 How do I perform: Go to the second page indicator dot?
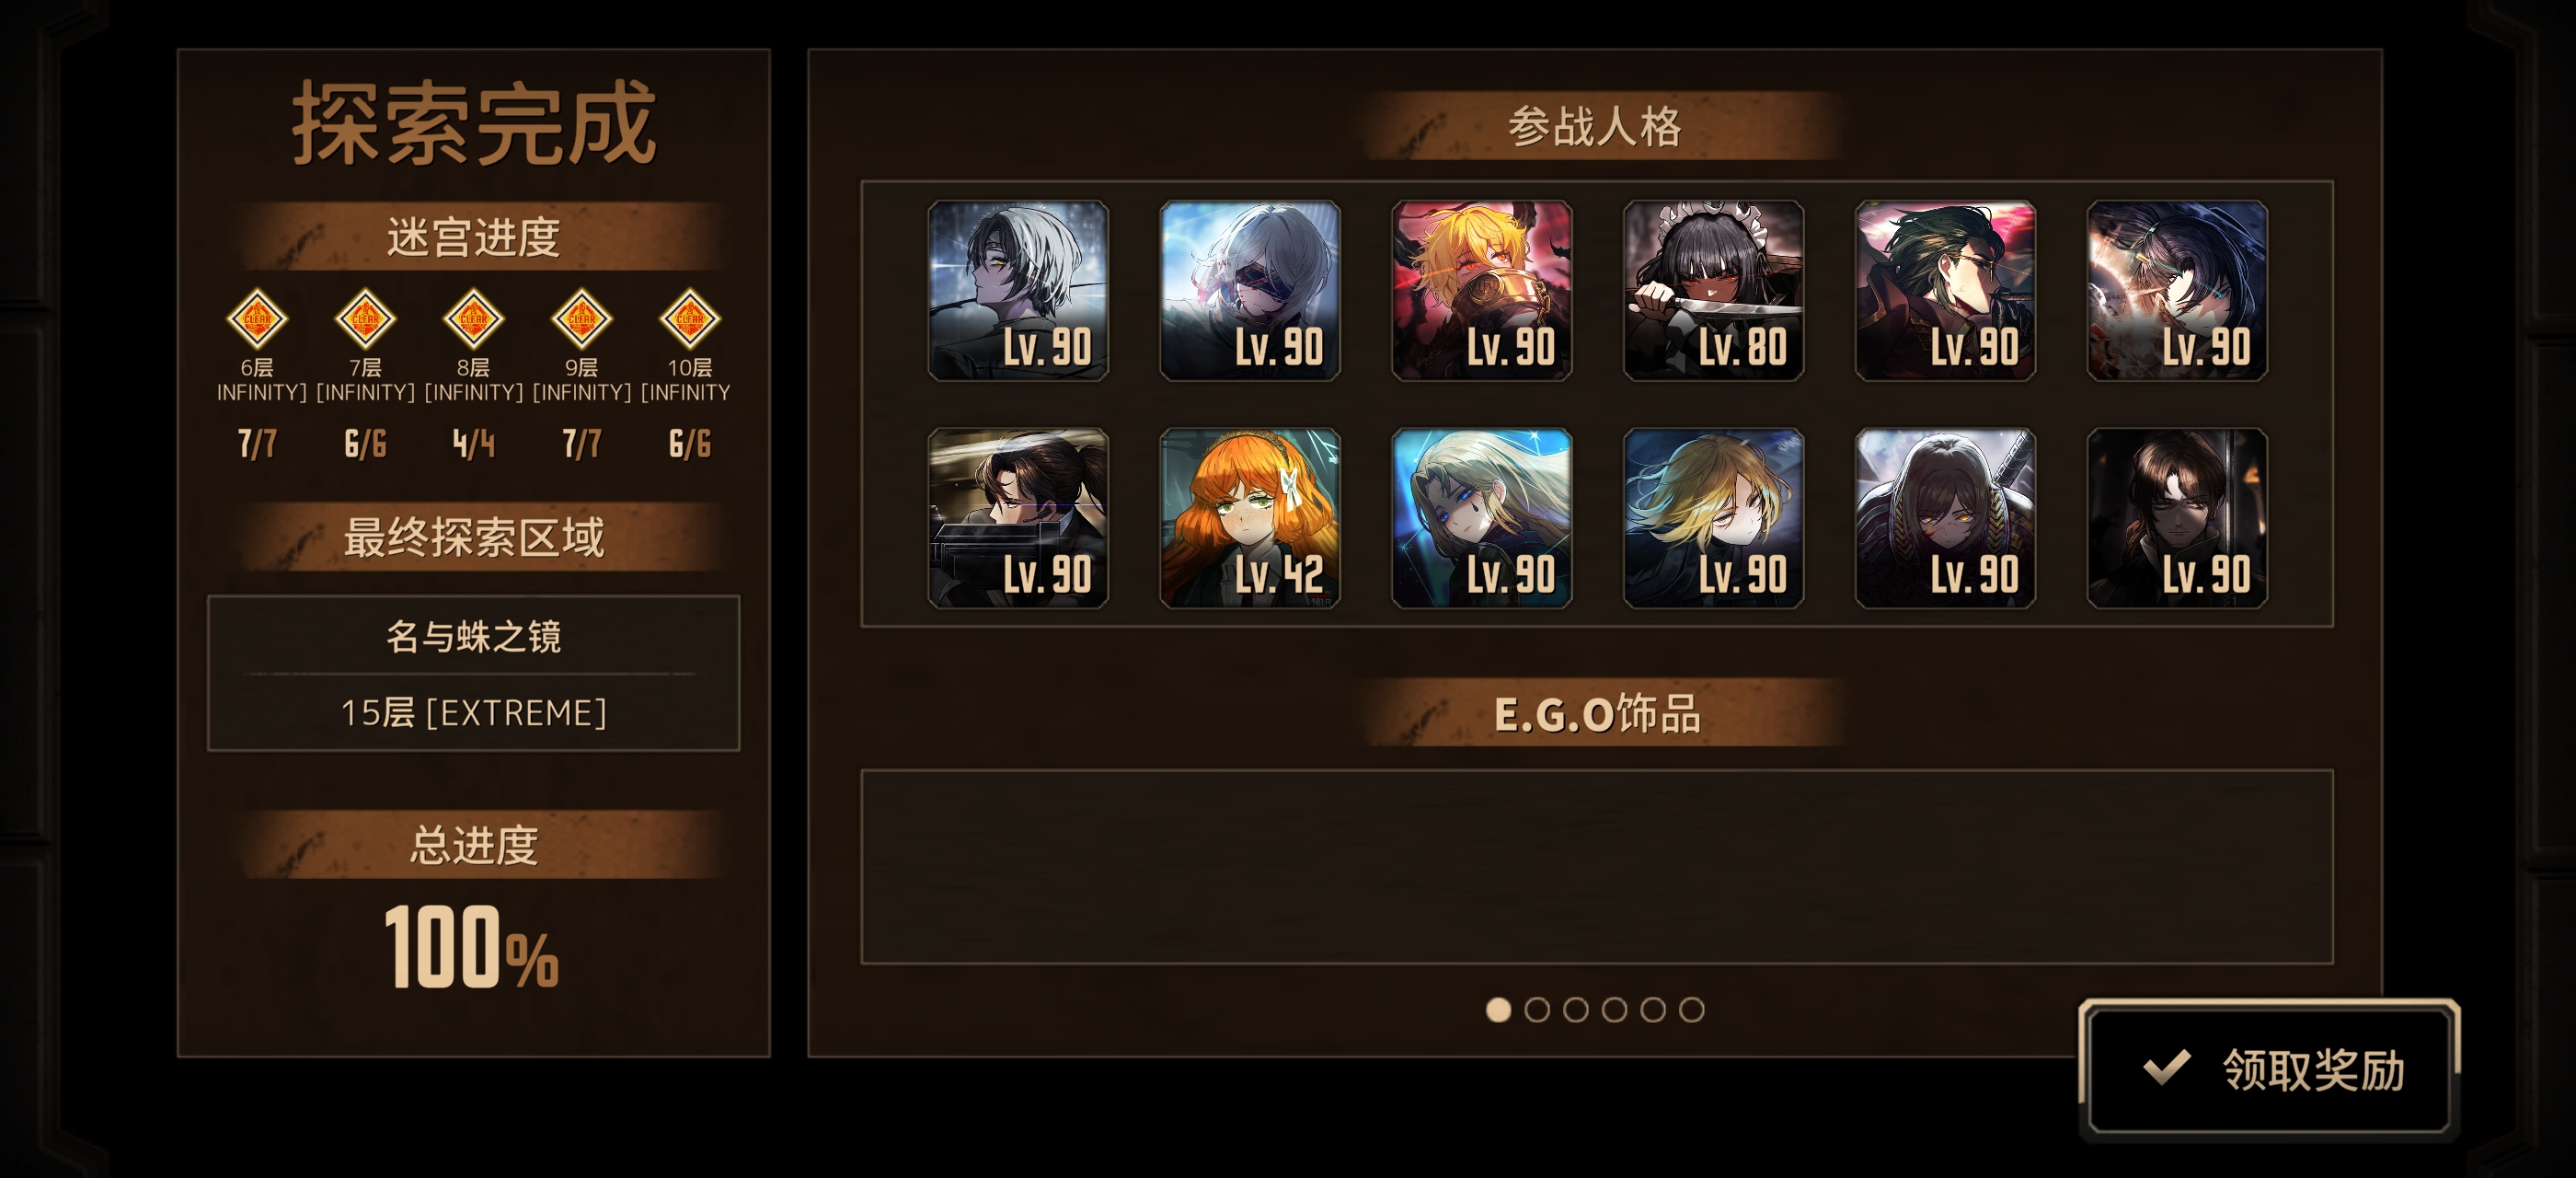coord(1537,1010)
